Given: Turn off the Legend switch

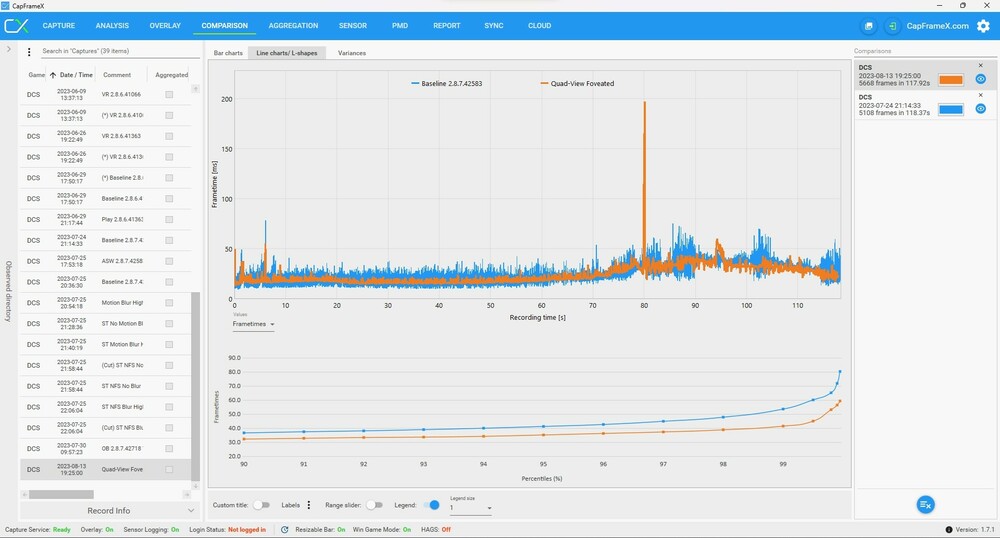Looking at the screenshot, I should pyautogui.click(x=432, y=505).
